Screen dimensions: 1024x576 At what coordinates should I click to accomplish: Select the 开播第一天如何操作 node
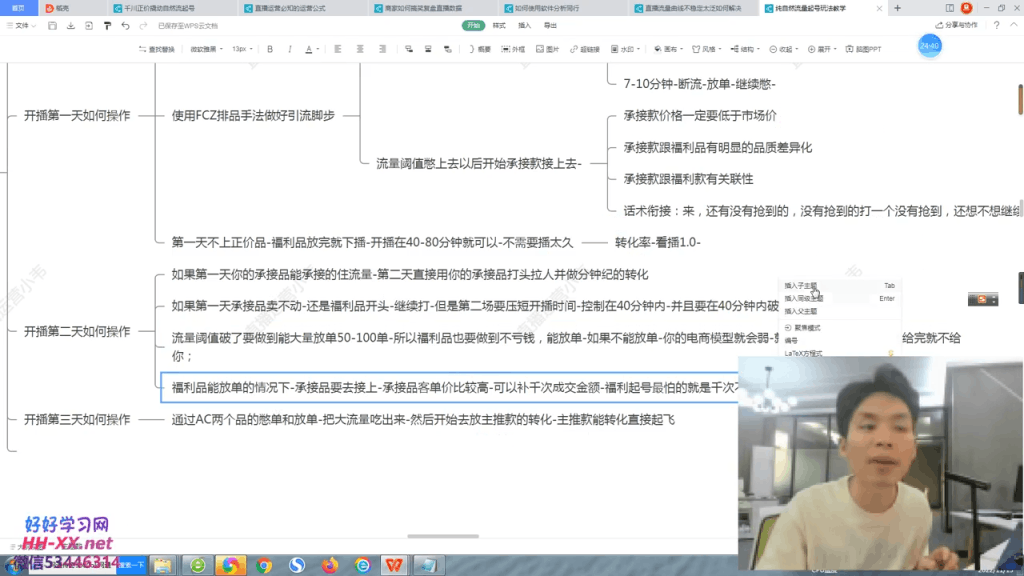point(77,116)
